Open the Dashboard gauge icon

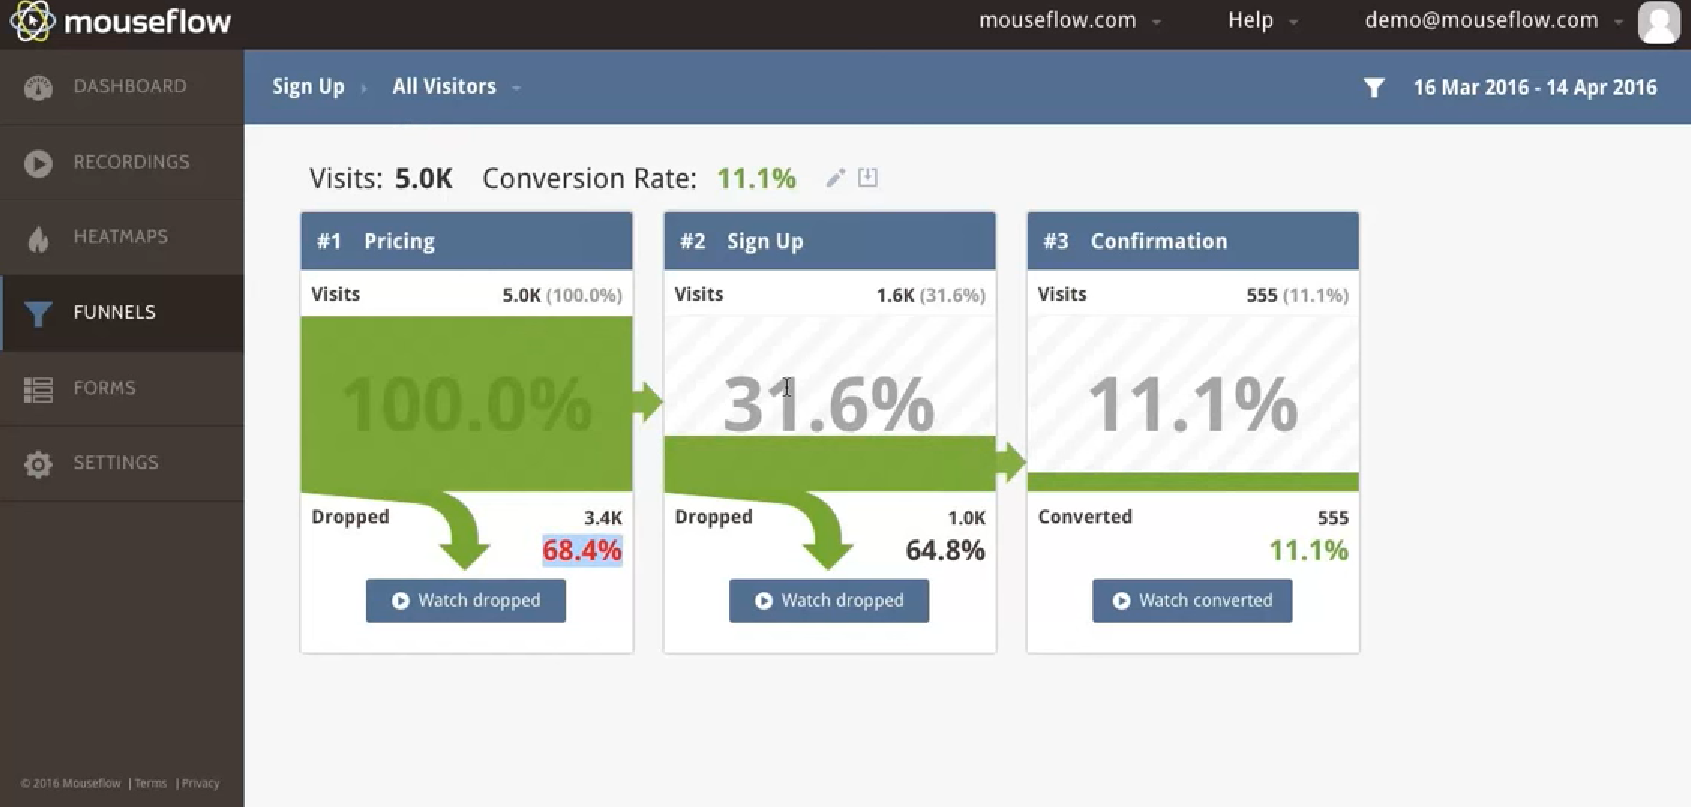[38, 87]
